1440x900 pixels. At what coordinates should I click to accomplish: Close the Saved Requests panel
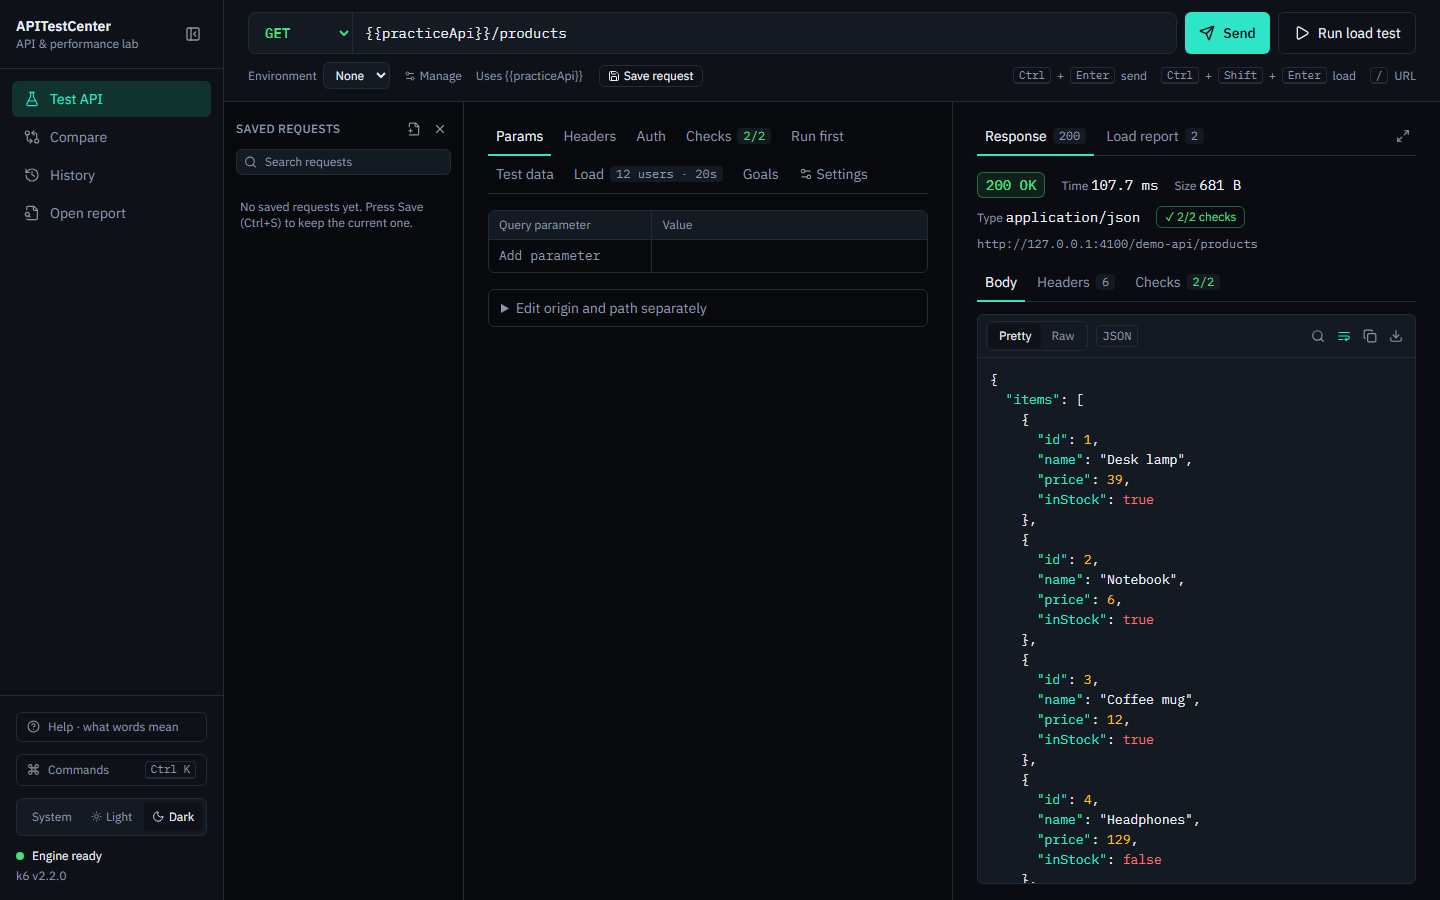440,129
